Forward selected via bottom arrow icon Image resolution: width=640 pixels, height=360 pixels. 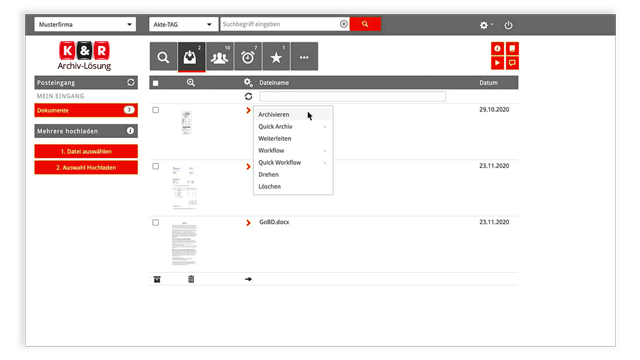click(248, 279)
